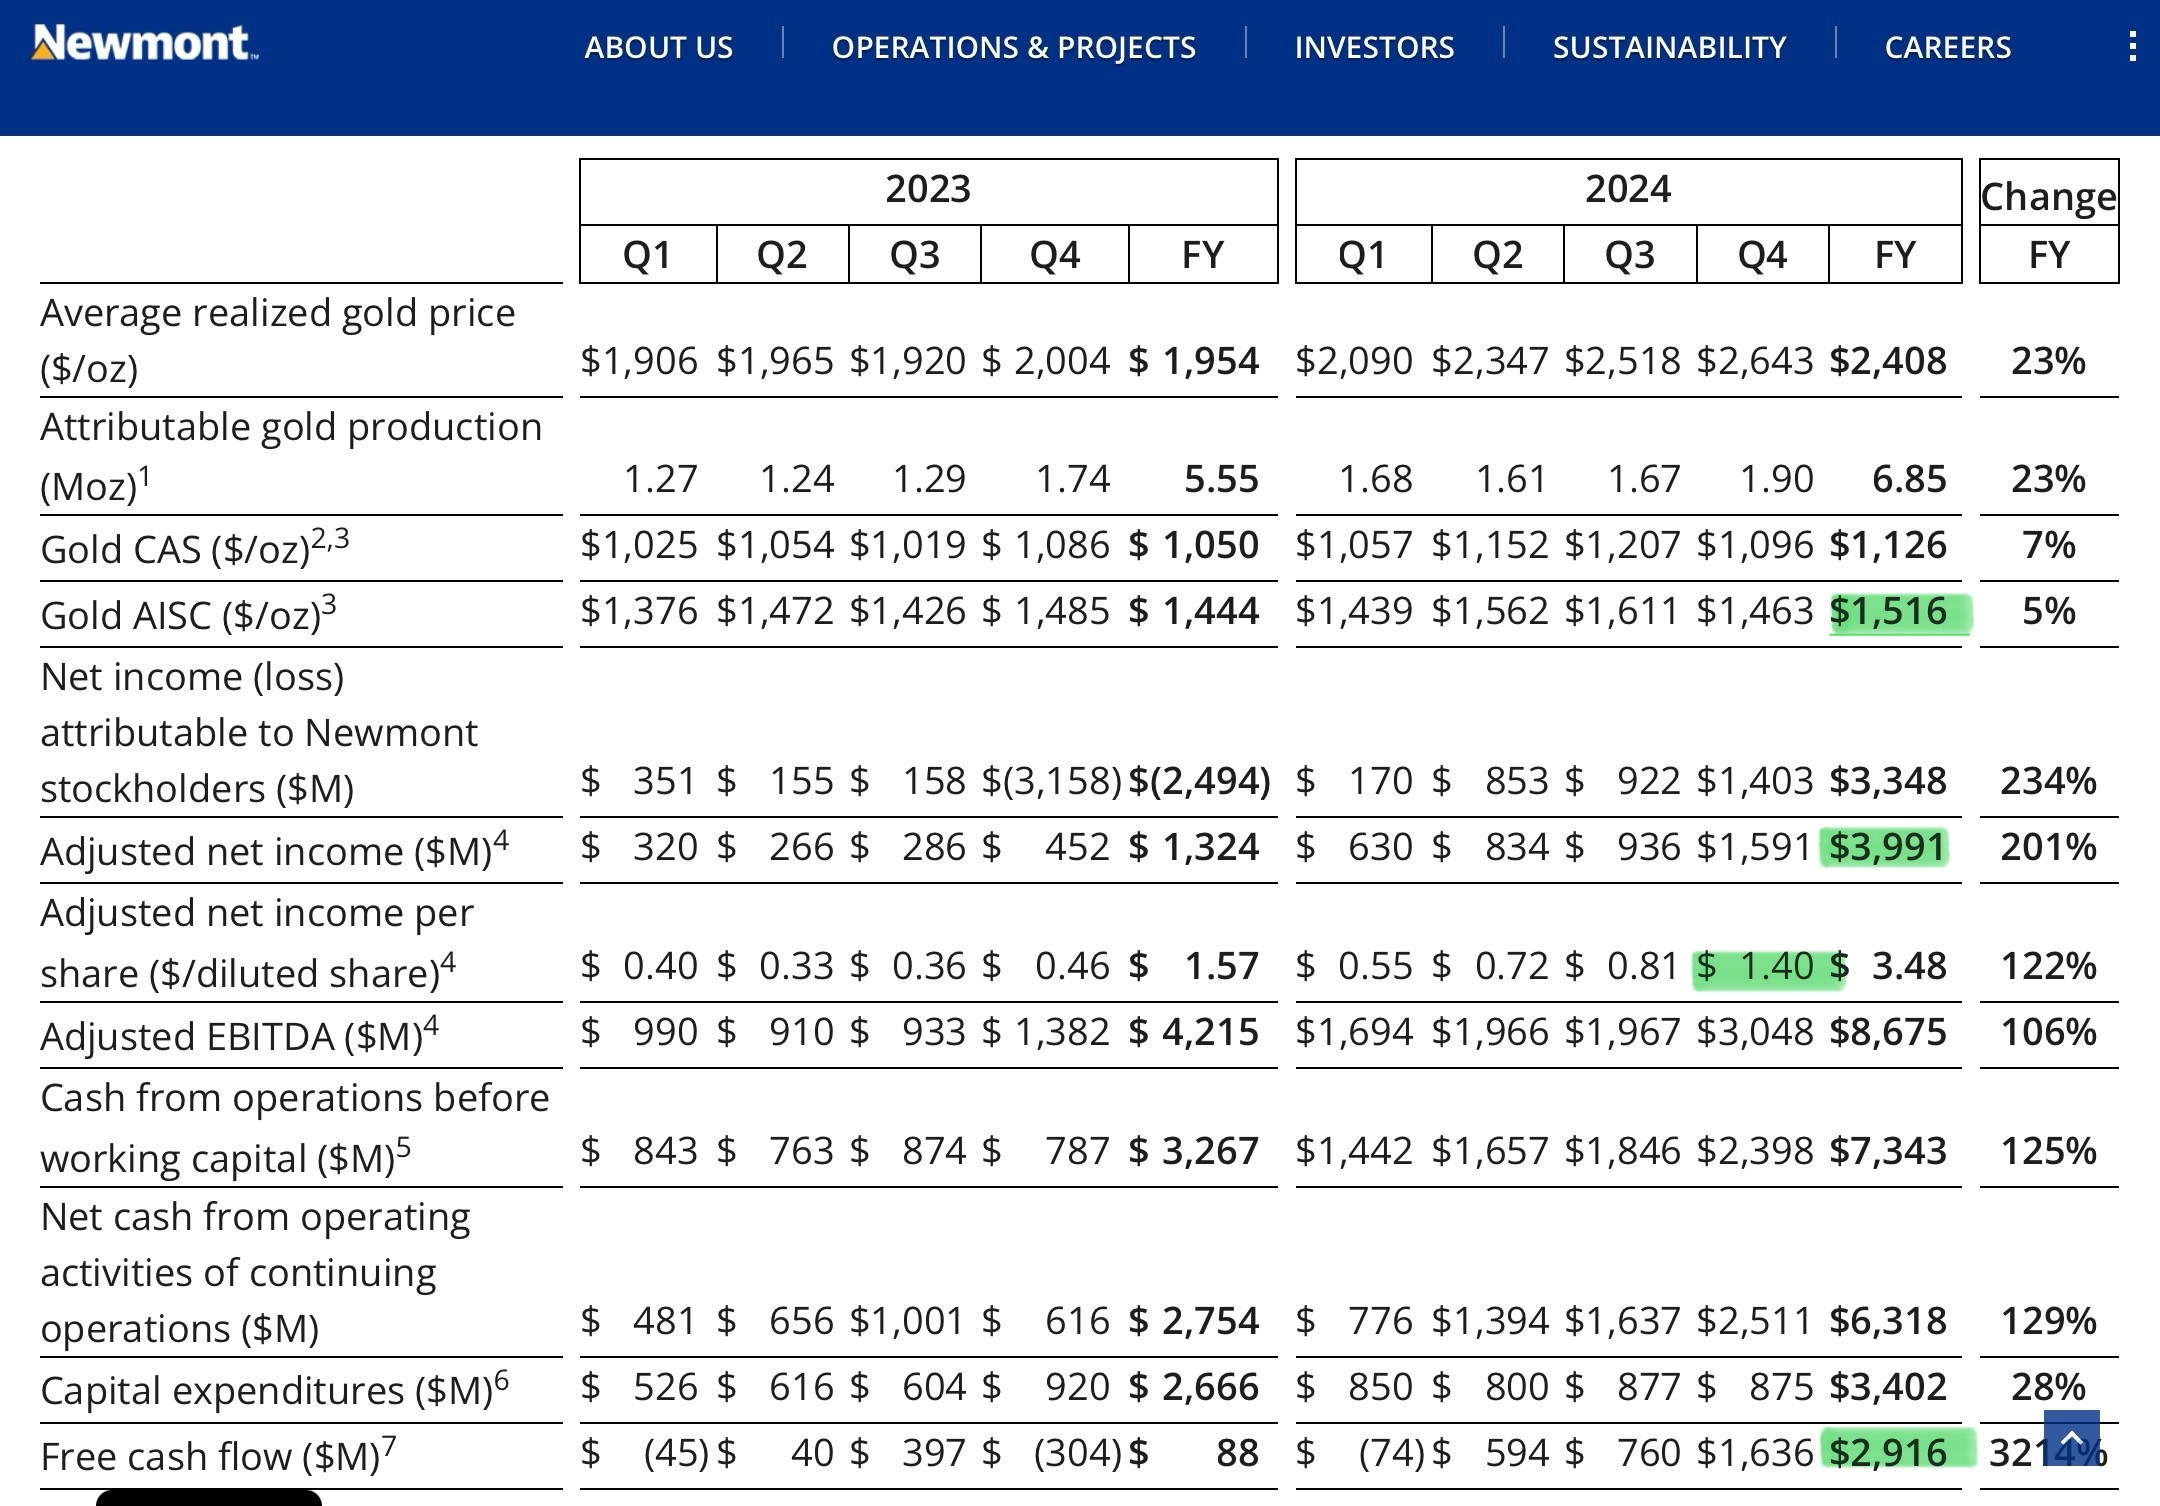Viewport: 2160px width, 1506px height.
Task: Select 2023 FY Gold AISC $1,444
Action: point(1194,612)
